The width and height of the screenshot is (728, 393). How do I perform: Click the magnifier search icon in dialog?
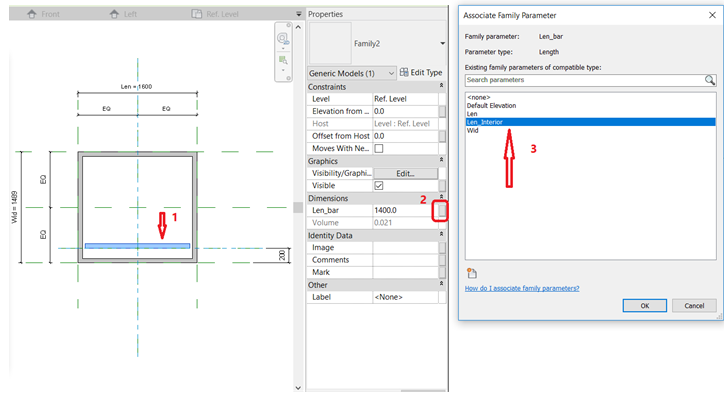[x=710, y=80]
